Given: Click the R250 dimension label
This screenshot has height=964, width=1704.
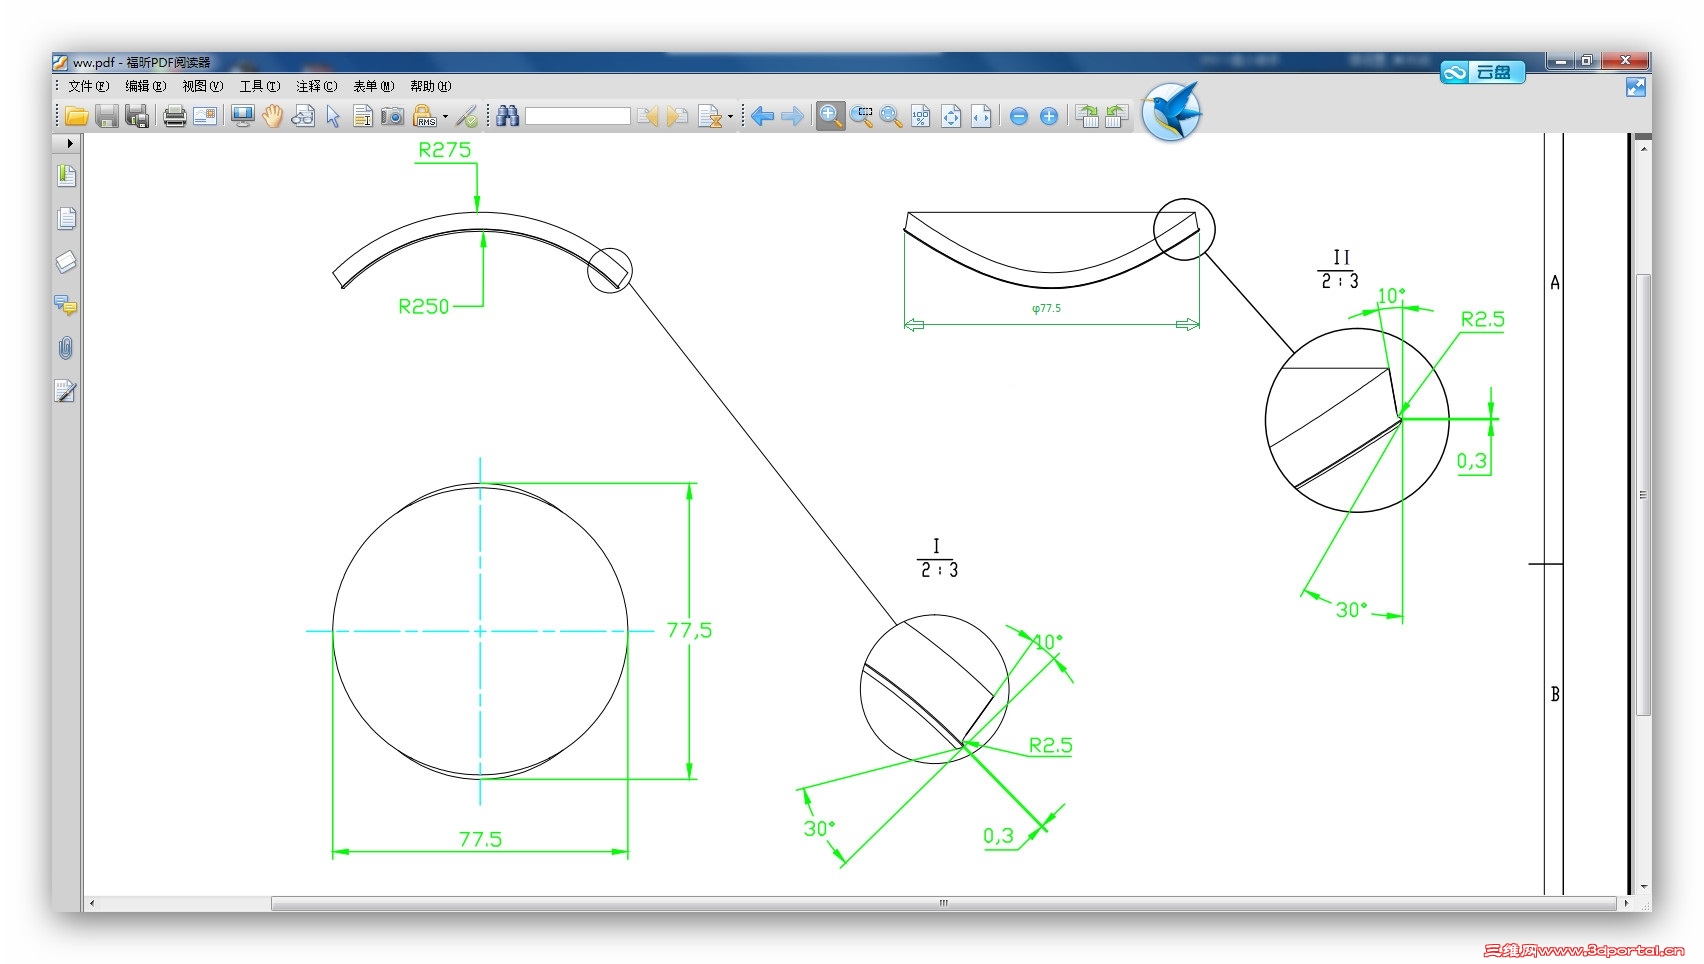Looking at the screenshot, I should [424, 306].
